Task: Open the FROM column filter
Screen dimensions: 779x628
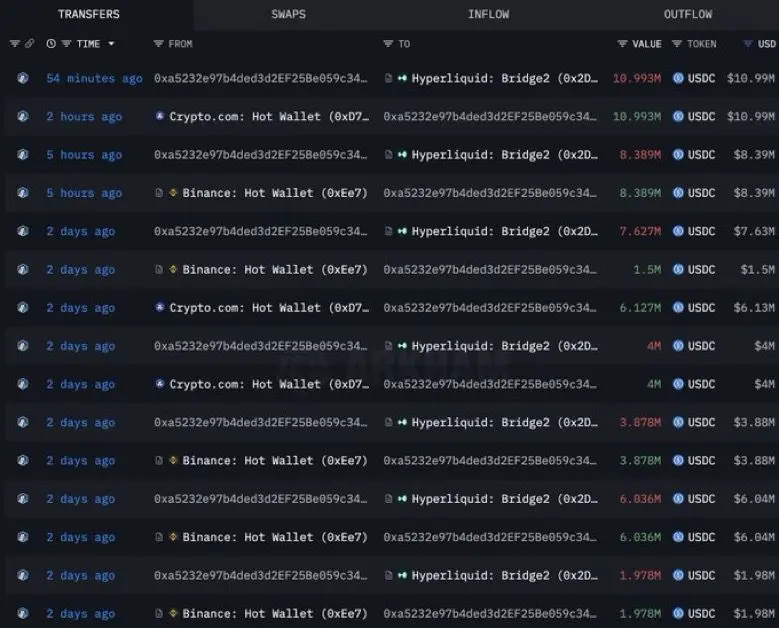Action: point(158,44)
